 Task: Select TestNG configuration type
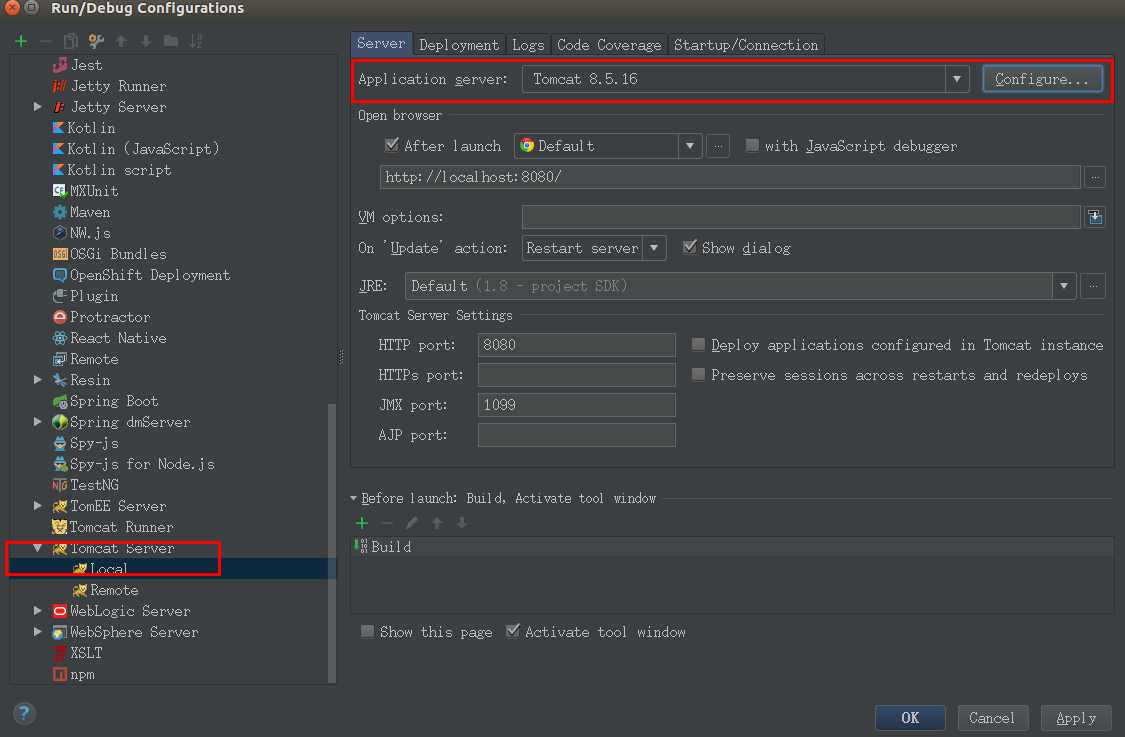tap(85, 485)
